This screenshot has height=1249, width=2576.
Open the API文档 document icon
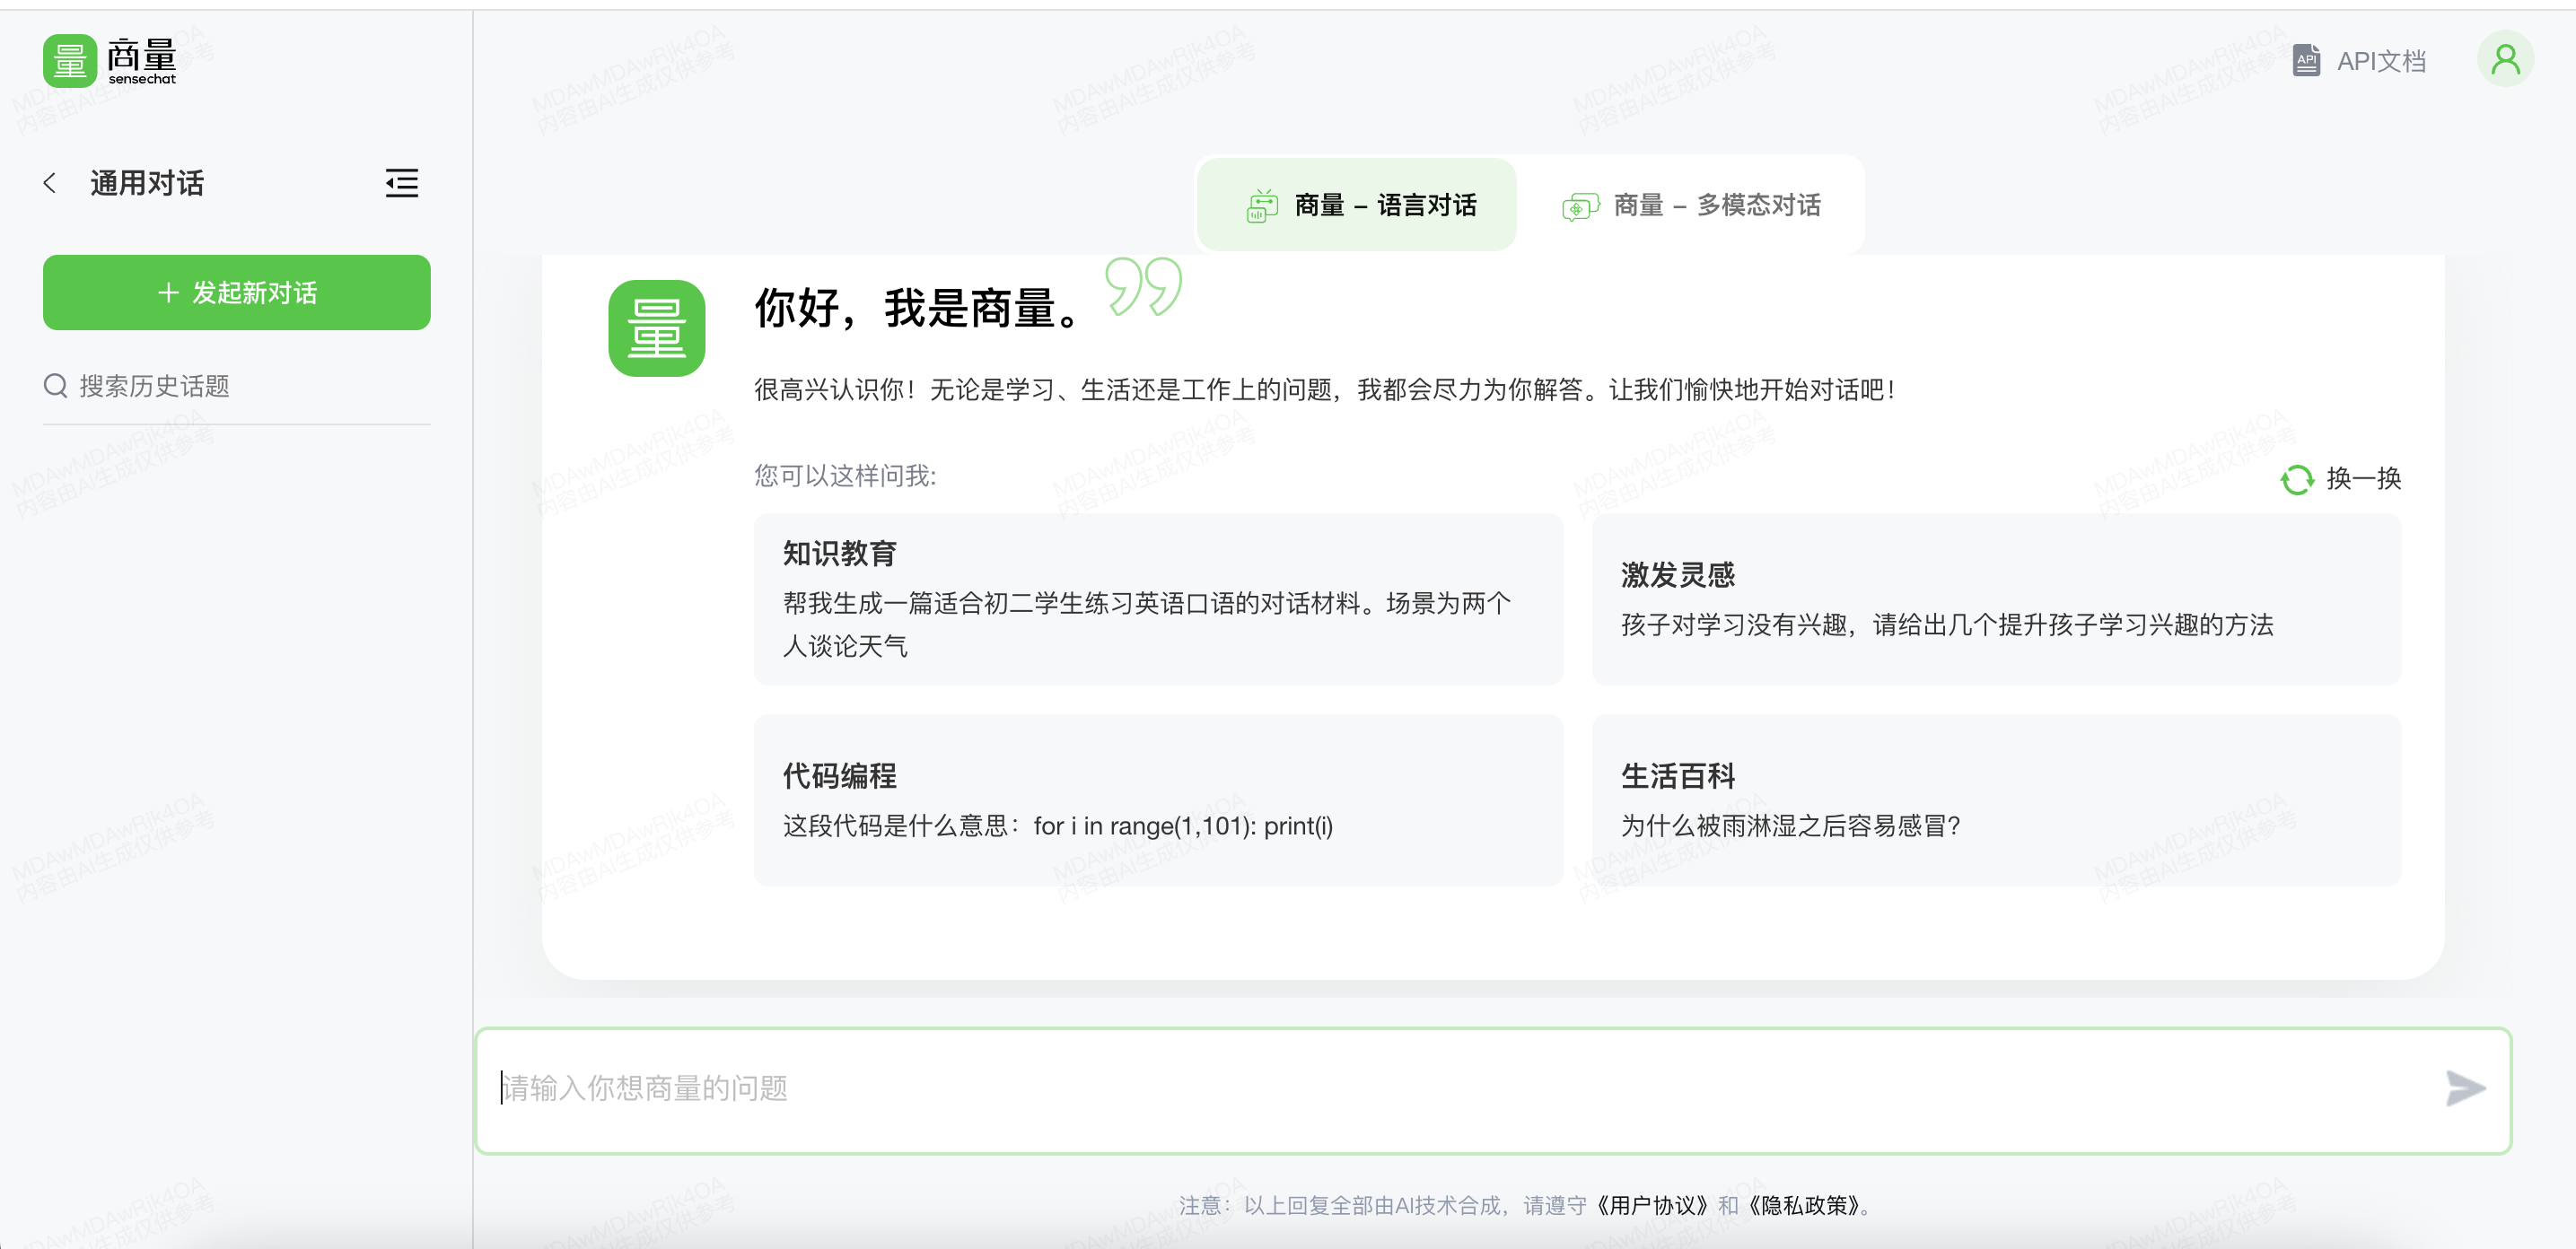click(x=2306, y=61)
